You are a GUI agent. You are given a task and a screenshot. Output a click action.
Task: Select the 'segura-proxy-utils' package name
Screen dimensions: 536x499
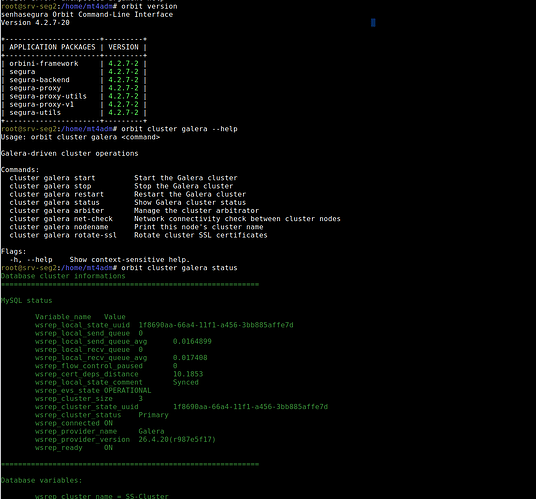click(x=48, y=96)
